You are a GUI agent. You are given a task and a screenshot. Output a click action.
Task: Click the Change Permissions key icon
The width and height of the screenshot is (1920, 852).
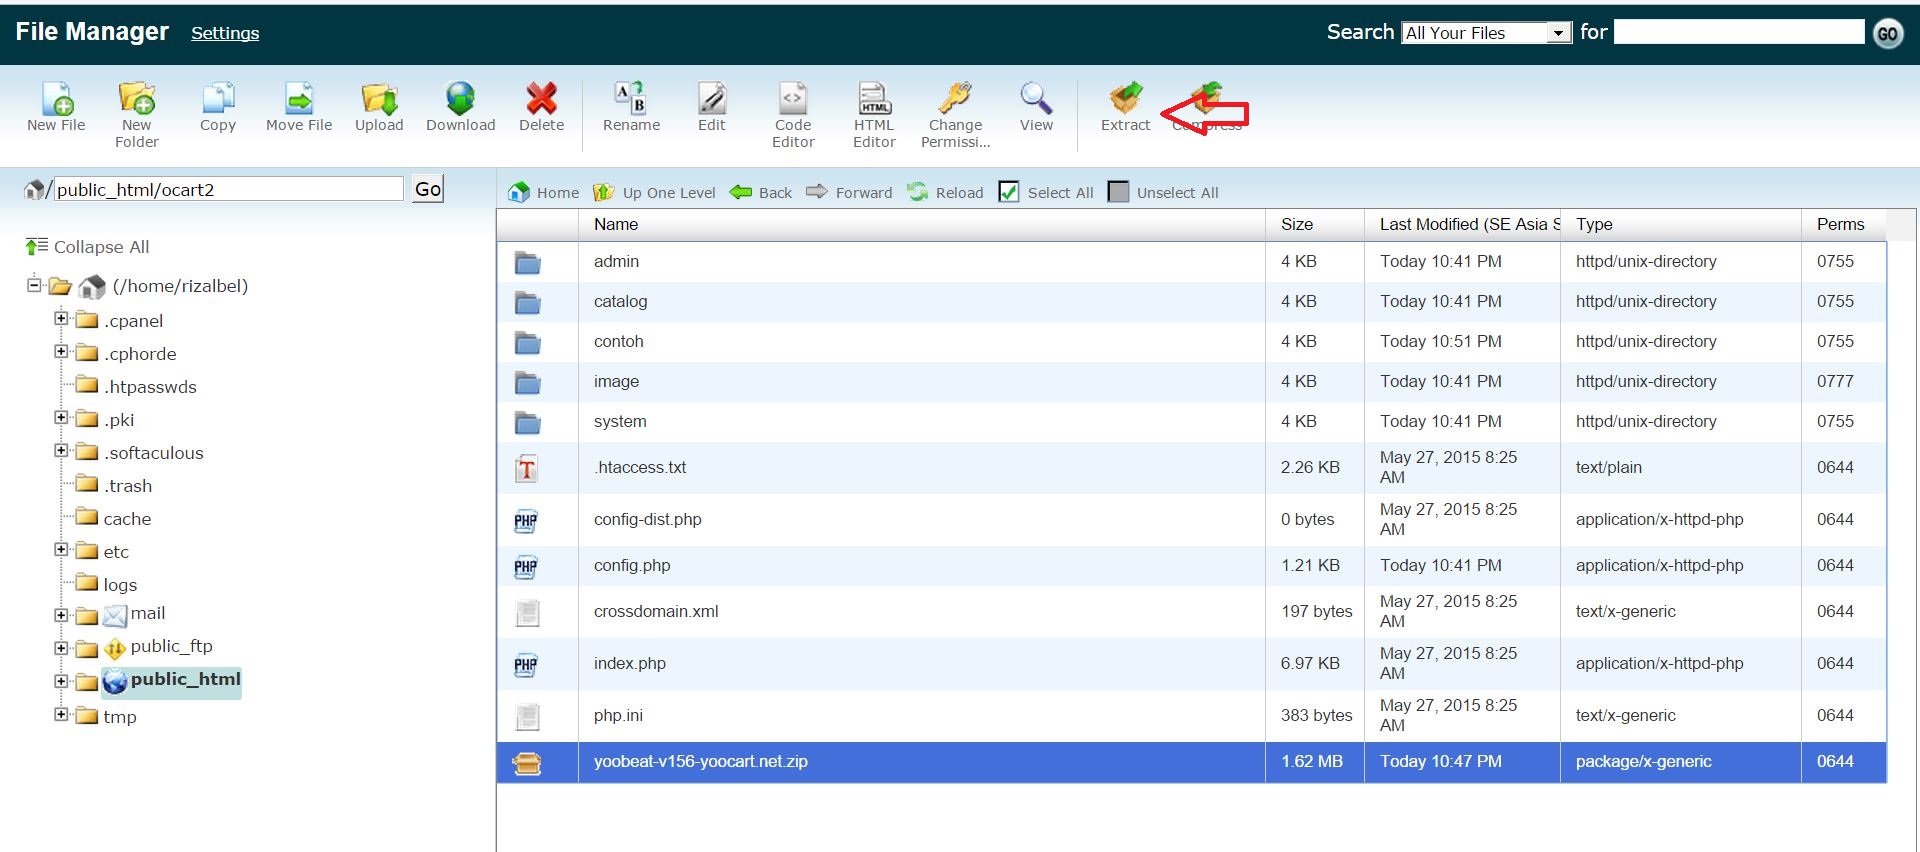[x=955, y=99]
